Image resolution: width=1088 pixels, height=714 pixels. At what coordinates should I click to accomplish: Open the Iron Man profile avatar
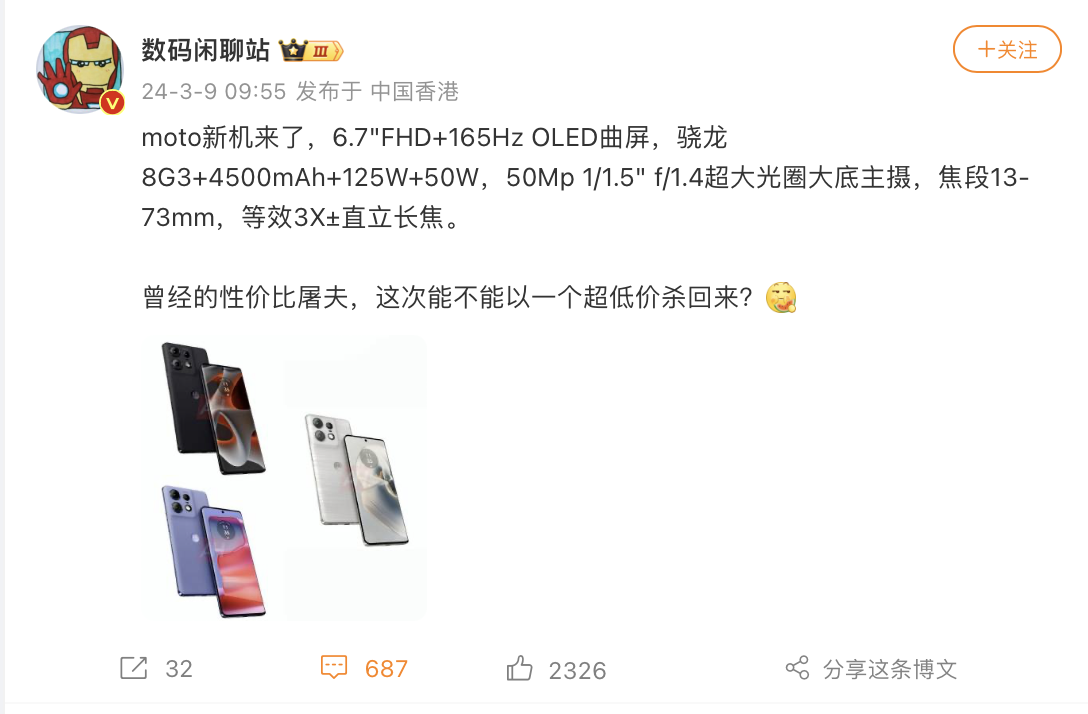(80, 69)
